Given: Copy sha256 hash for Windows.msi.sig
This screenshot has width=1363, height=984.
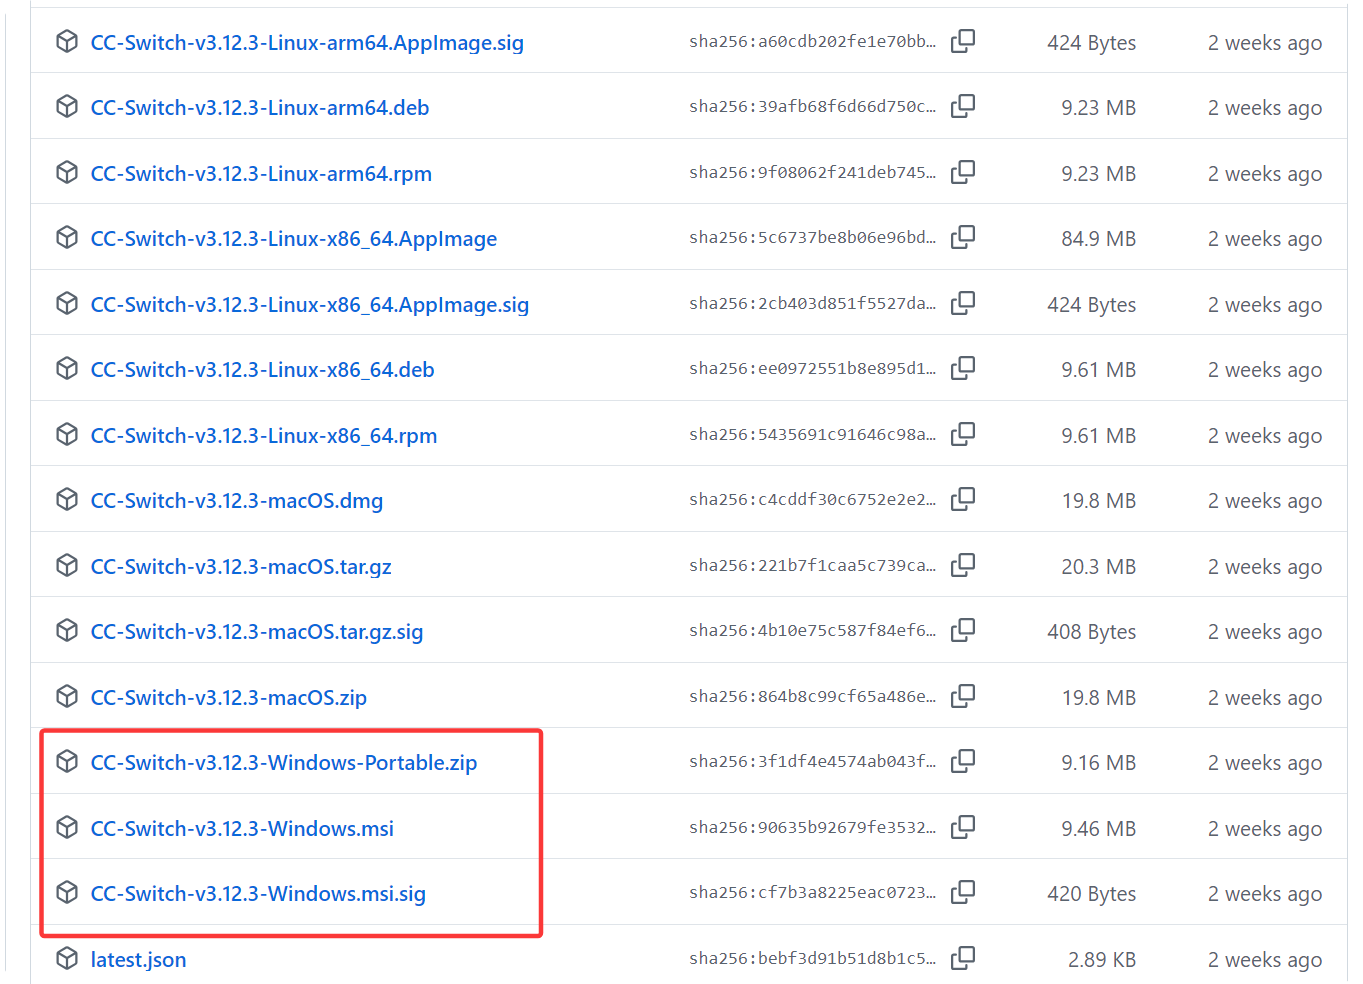Looking at the screenshot, I should pos(962,893).
